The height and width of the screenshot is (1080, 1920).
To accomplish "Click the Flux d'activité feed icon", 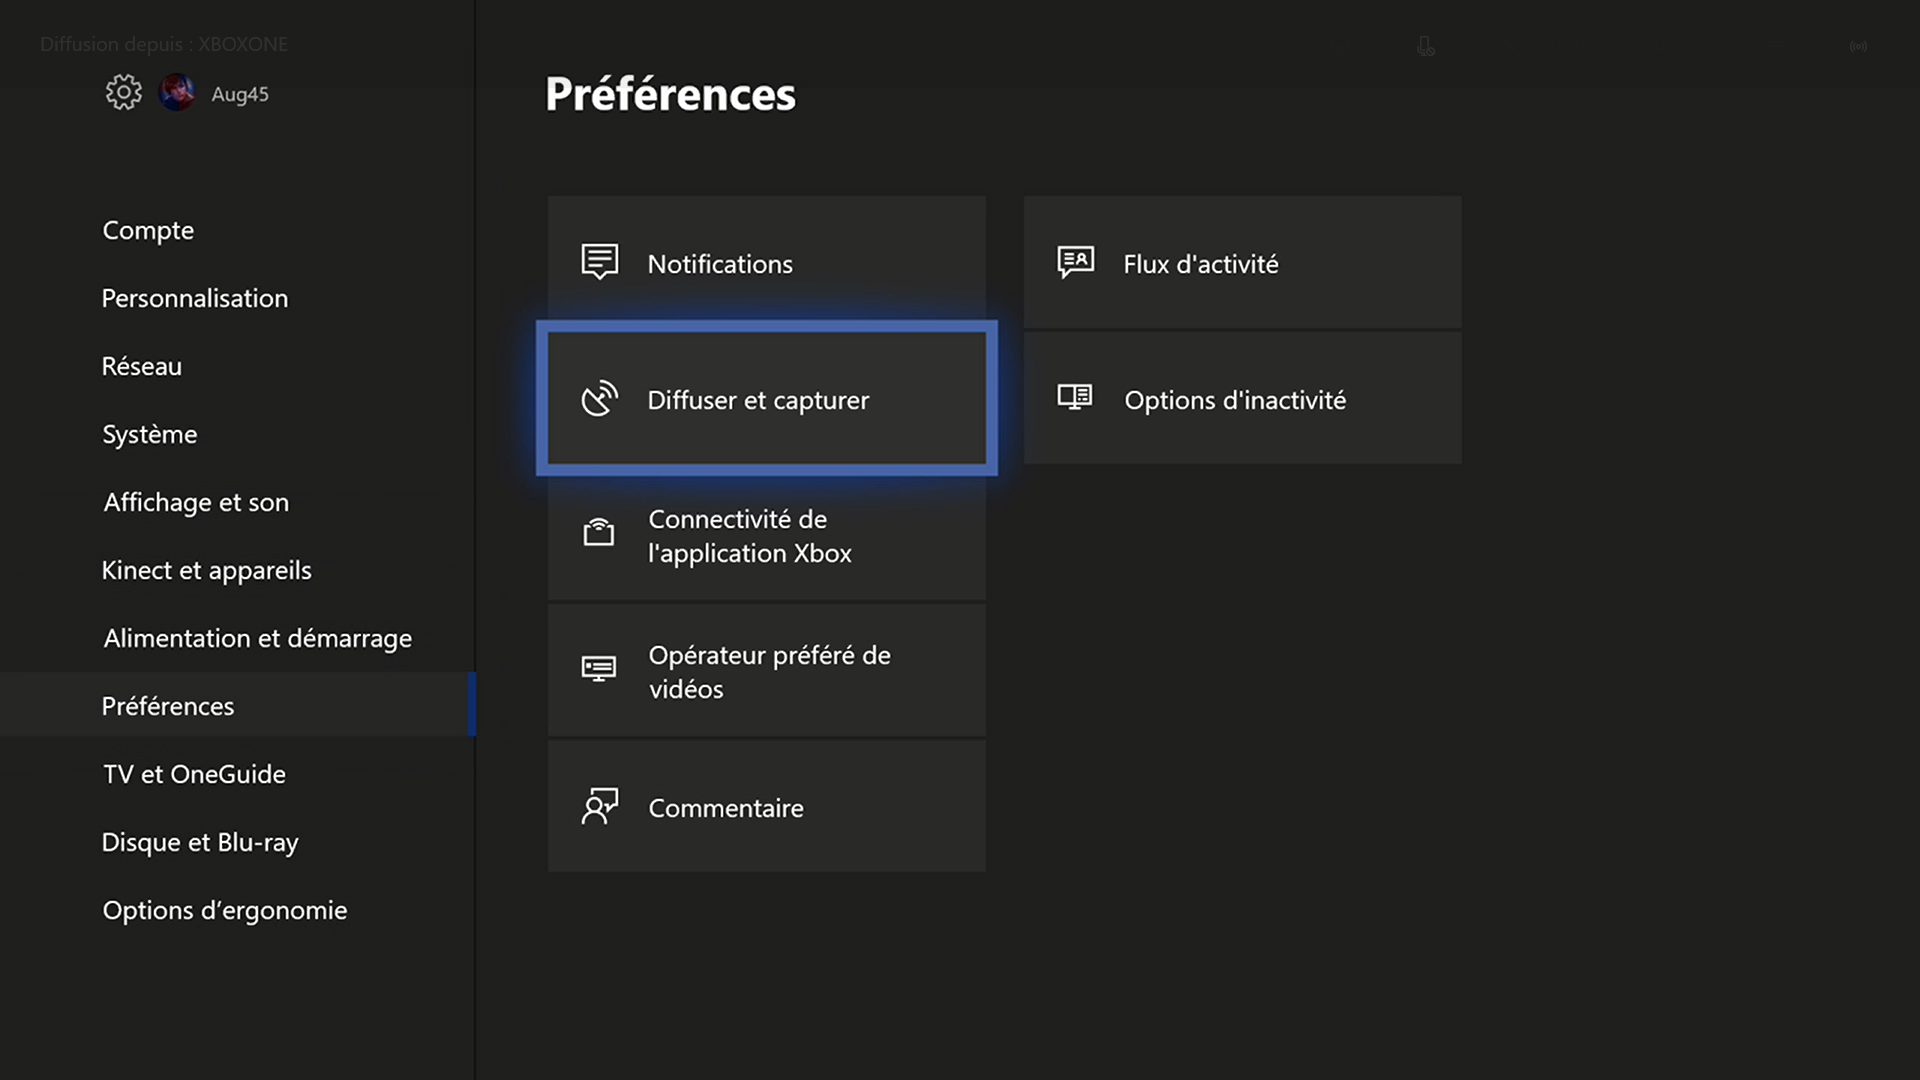I will click(x=1076, y=262).
